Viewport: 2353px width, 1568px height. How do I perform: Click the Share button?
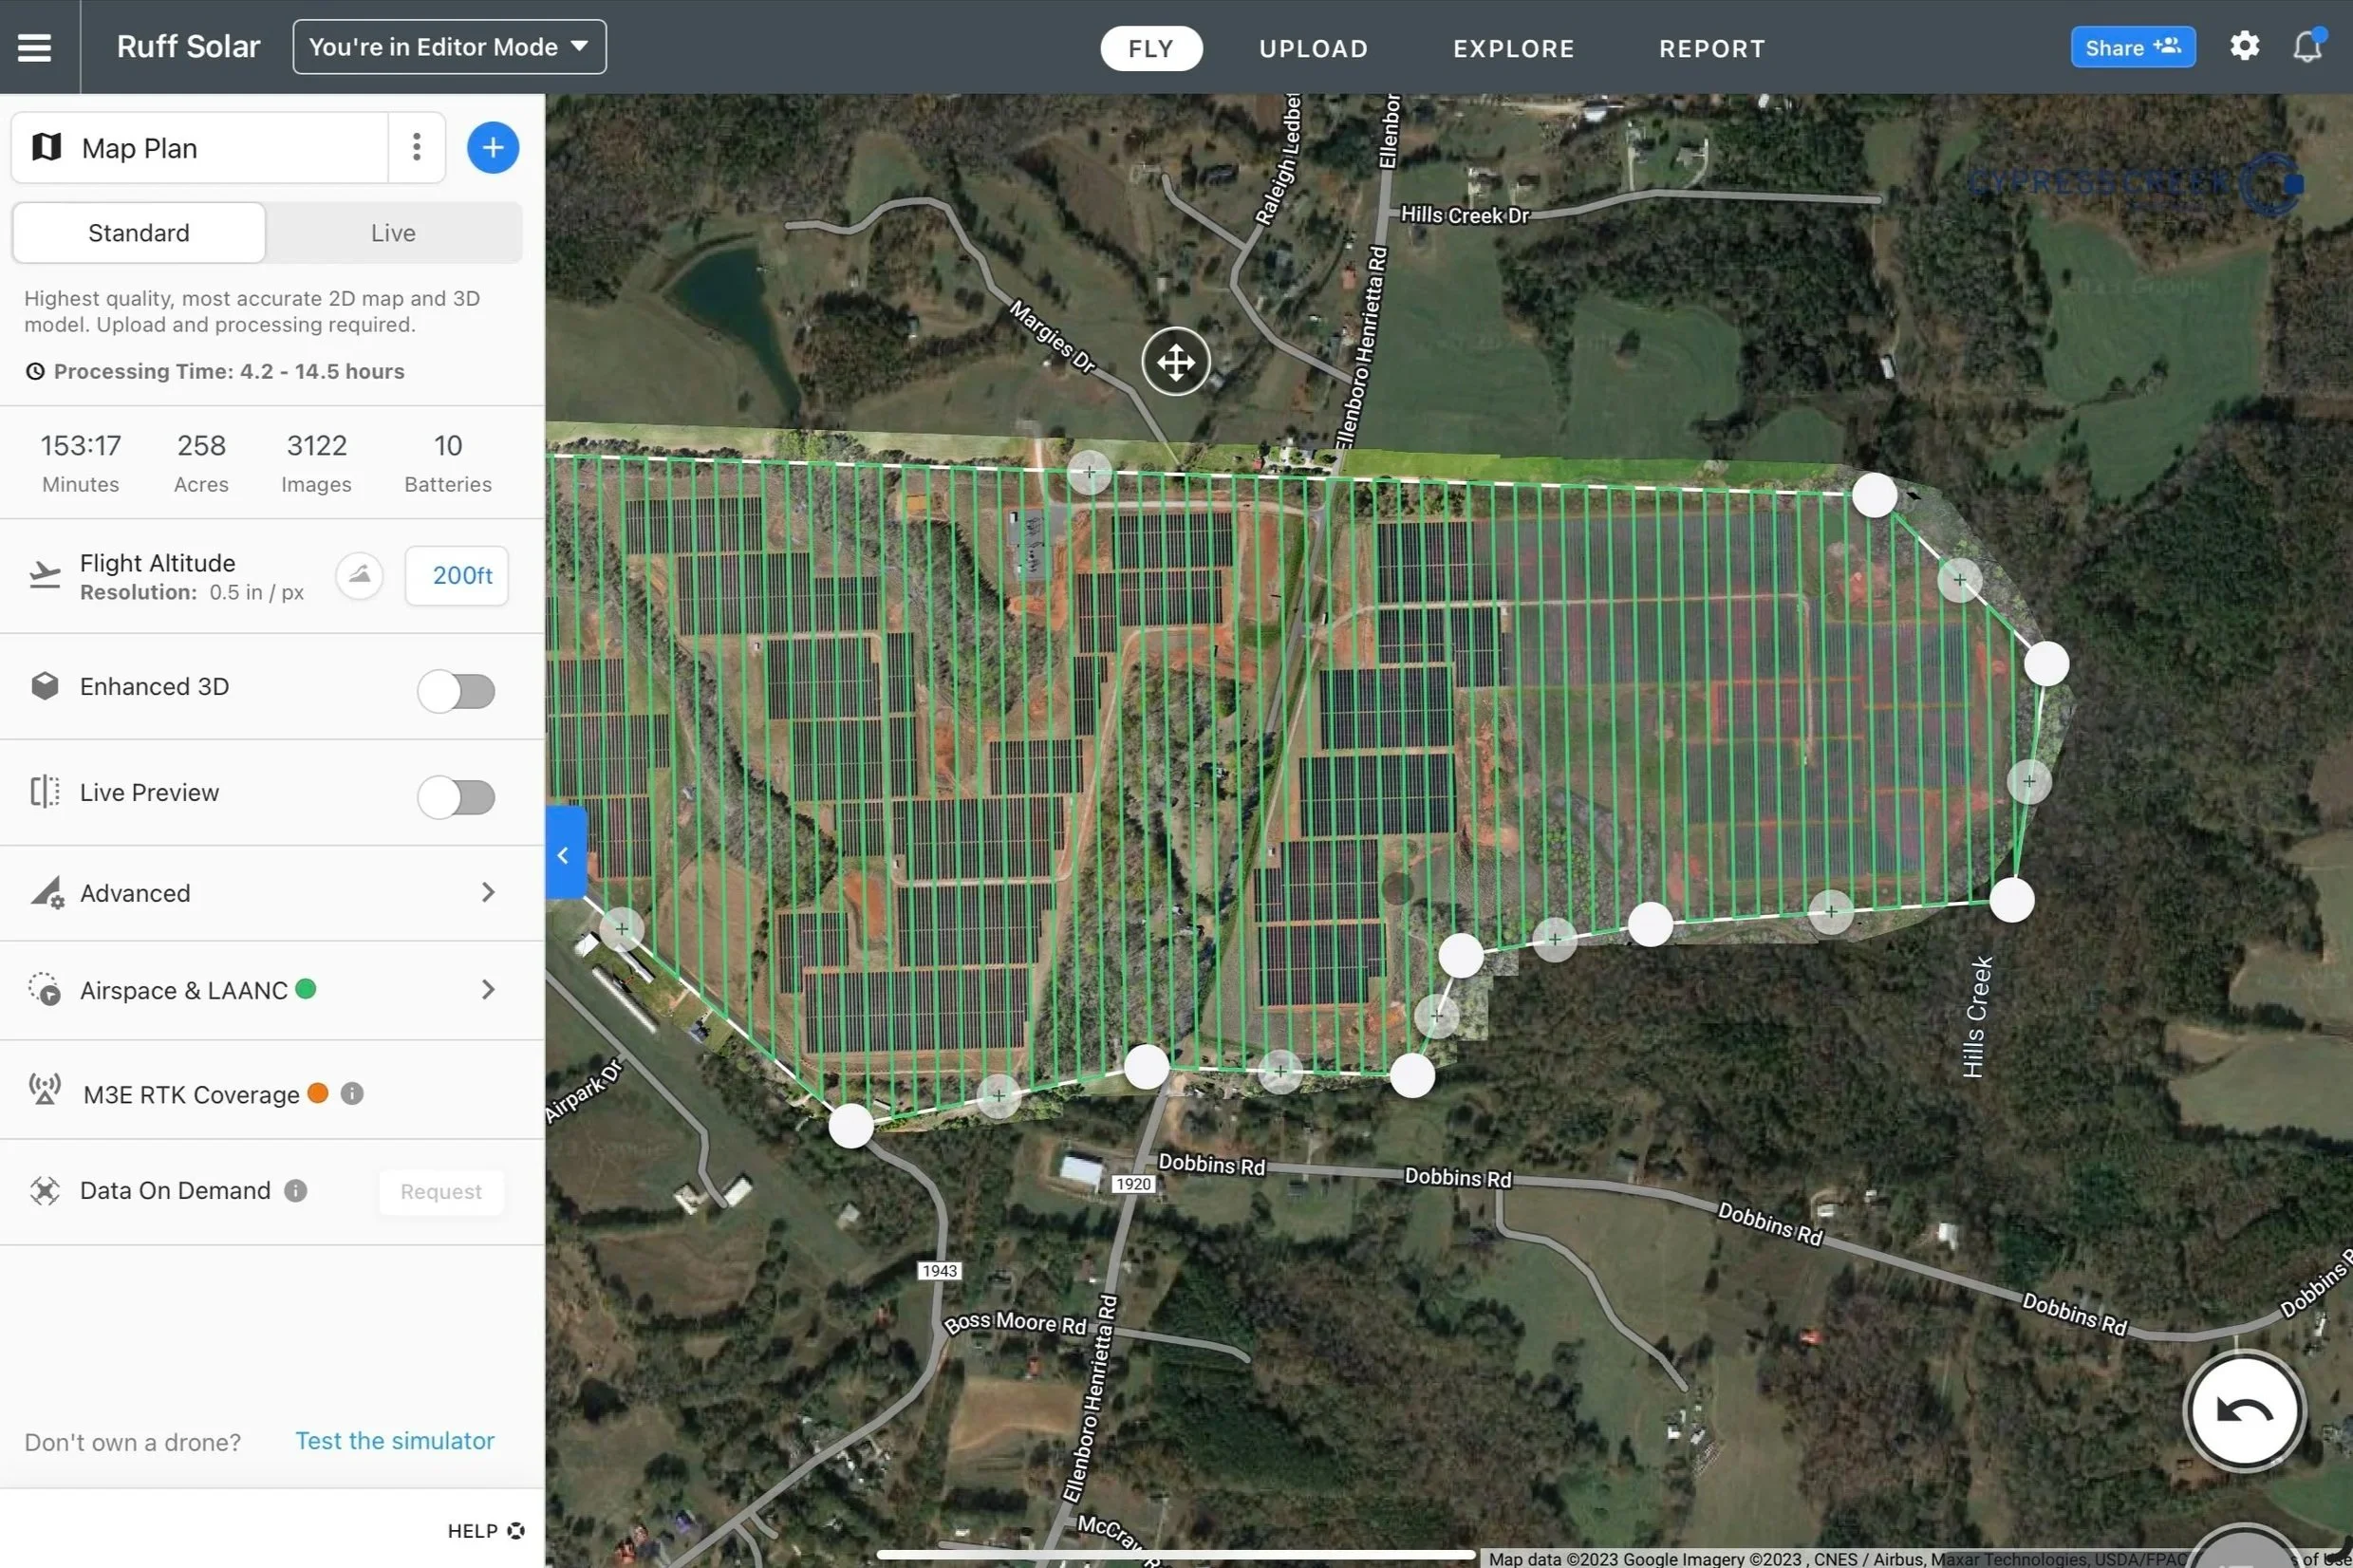pos(2132,48)
